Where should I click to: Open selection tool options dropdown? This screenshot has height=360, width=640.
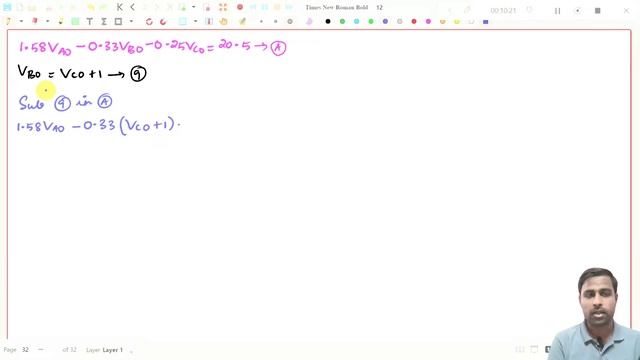[x=196, y=21]
